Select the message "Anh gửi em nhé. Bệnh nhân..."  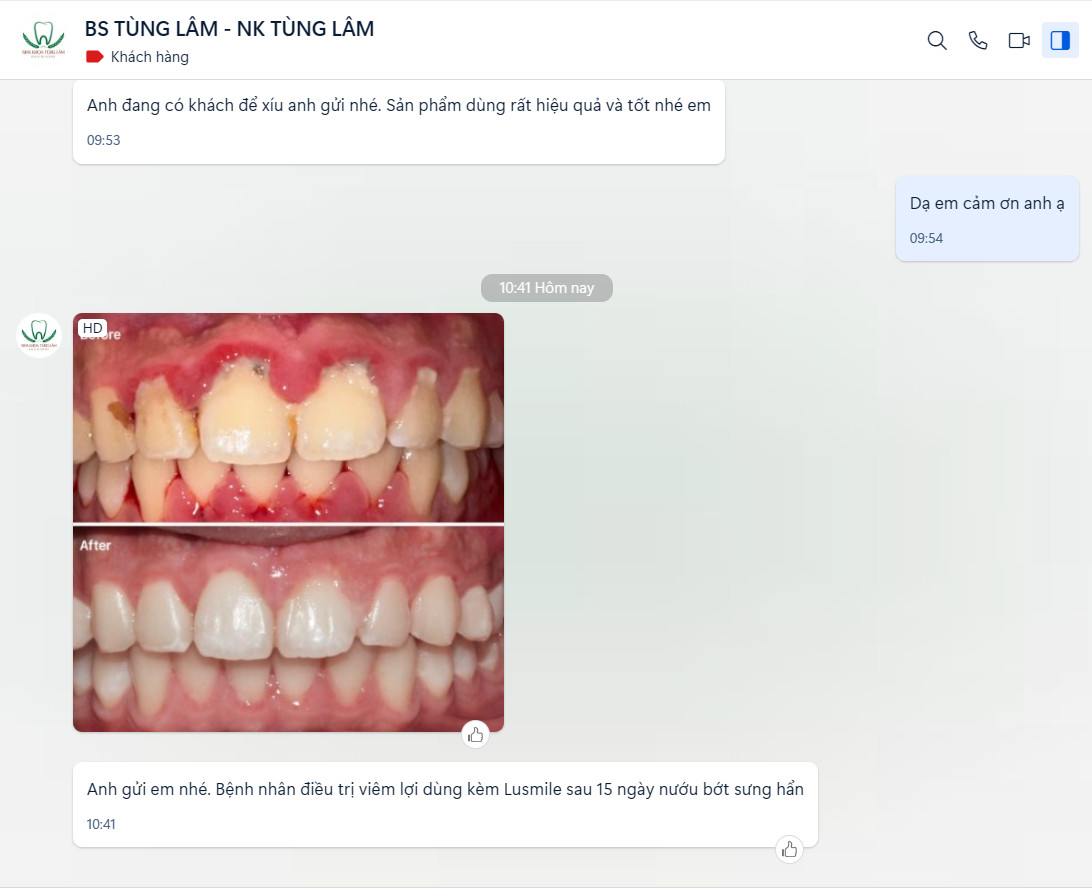445,789
